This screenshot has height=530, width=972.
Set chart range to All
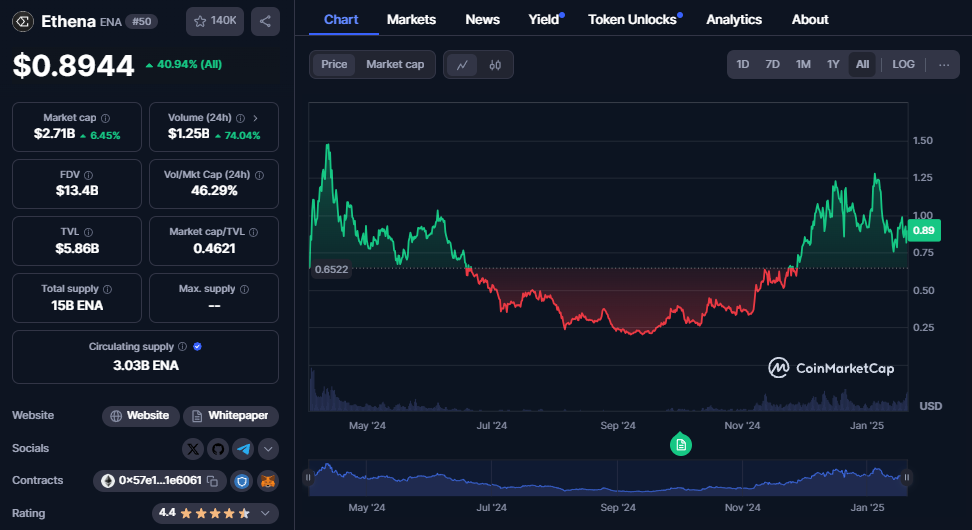862,64
